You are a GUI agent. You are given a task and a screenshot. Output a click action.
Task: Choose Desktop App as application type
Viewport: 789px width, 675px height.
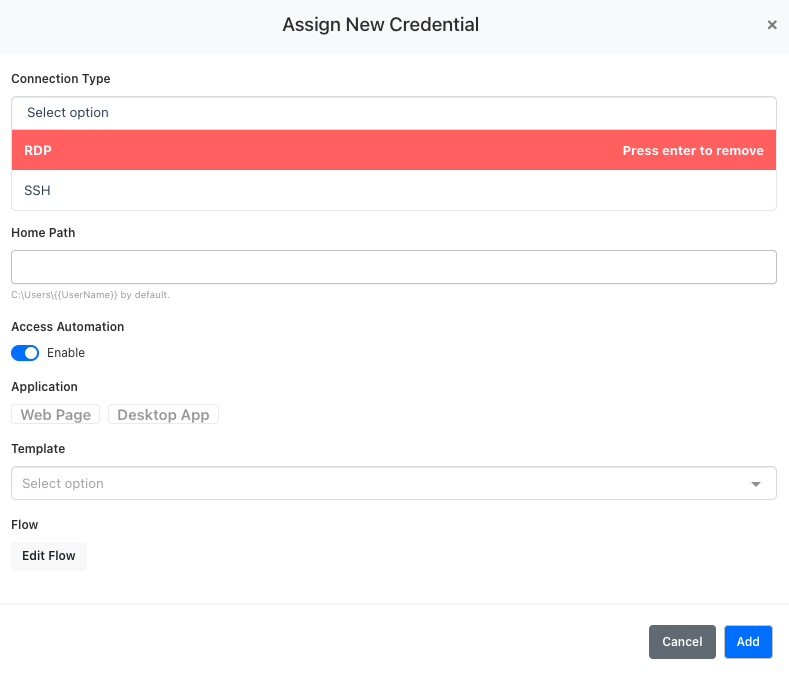coord(163,414)
